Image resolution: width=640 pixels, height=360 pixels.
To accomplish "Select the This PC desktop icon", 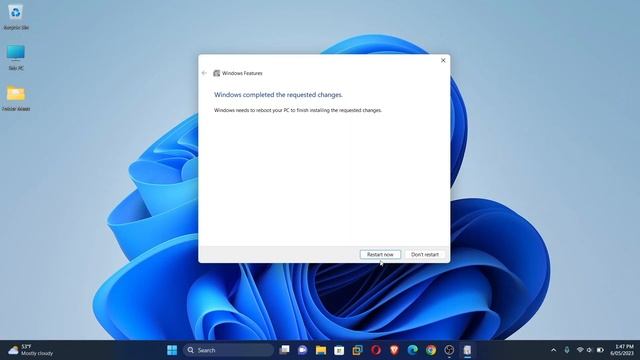I will (x=16, y=58).
